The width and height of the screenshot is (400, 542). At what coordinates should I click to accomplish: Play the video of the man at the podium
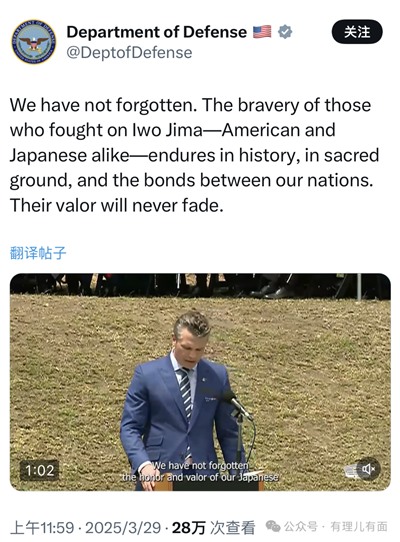click(200, 382)
